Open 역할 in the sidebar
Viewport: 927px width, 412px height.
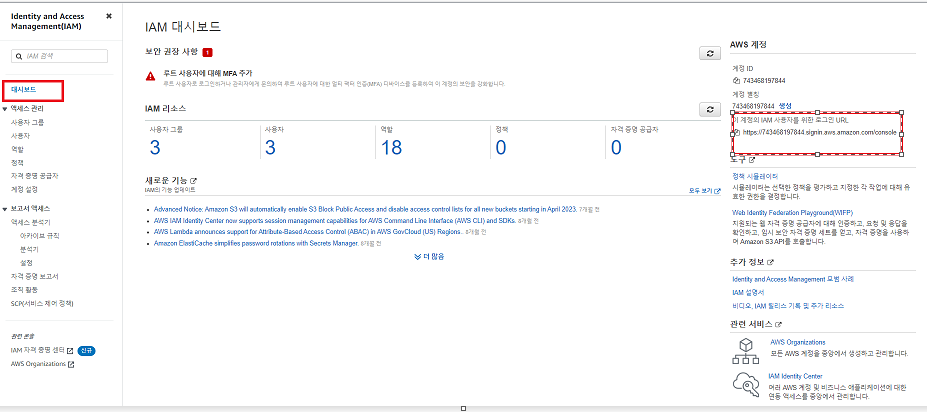[x=17, y=149]
